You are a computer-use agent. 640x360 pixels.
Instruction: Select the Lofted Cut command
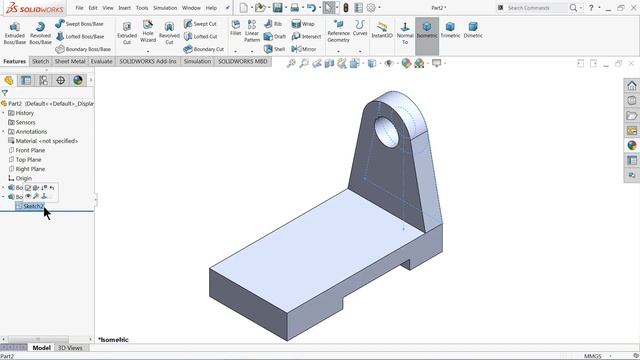click(200, 36)
